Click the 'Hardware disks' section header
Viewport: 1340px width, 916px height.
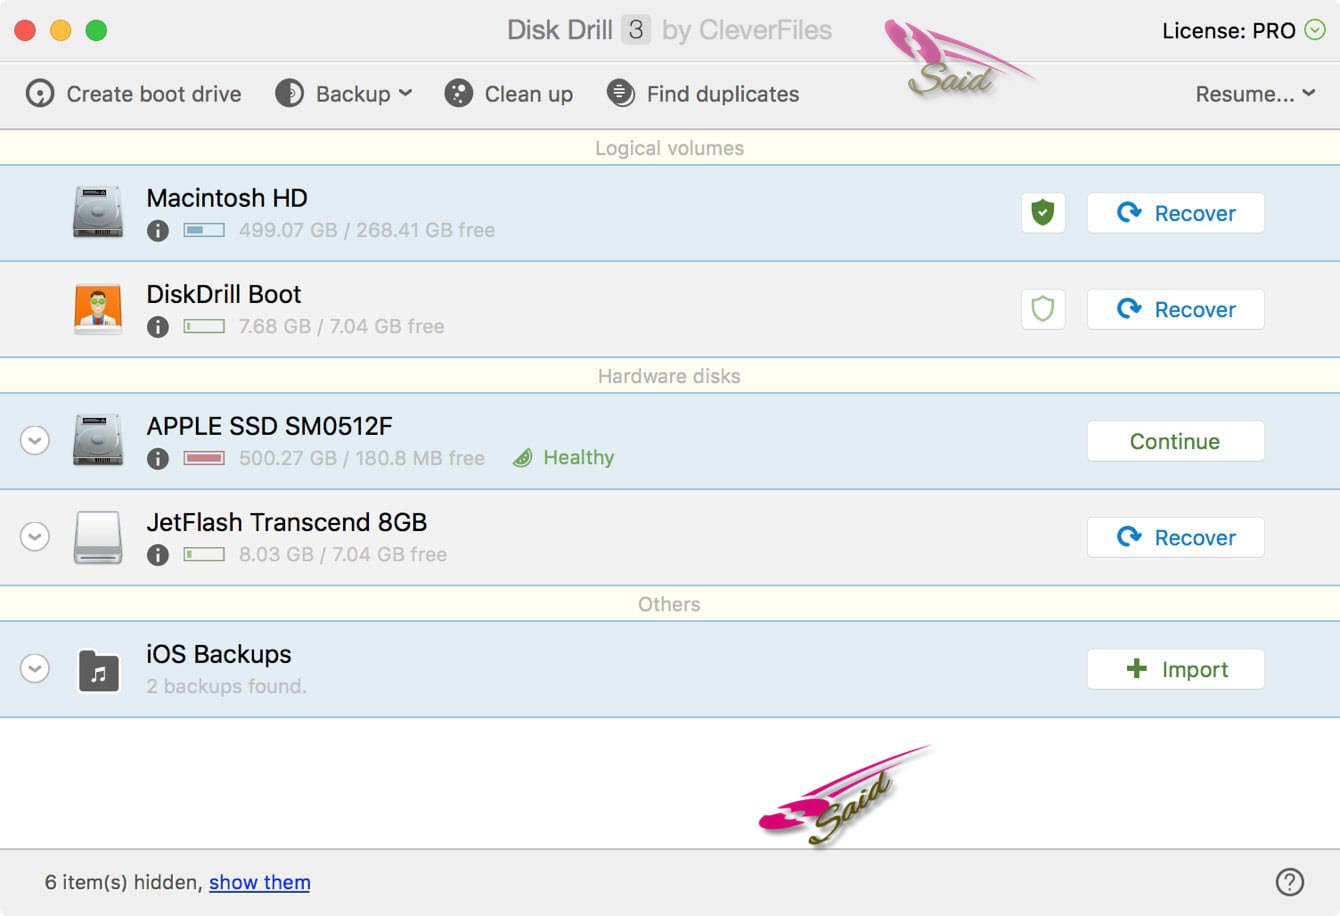669,376
